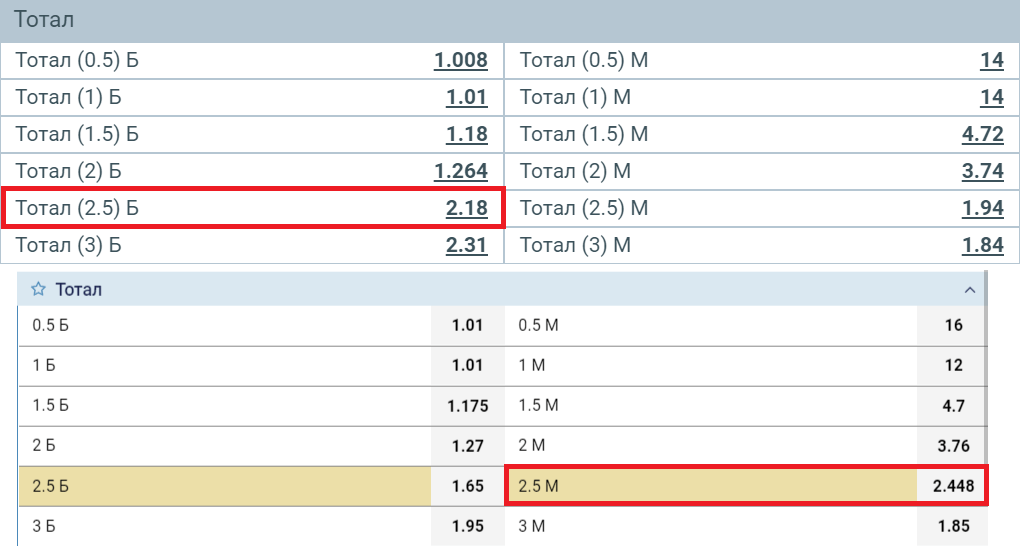The width and height of the screenshot is (1020, 546).
Task: Choose odds 1.84 for Тотал (3) М
Action: click(982, 245)
